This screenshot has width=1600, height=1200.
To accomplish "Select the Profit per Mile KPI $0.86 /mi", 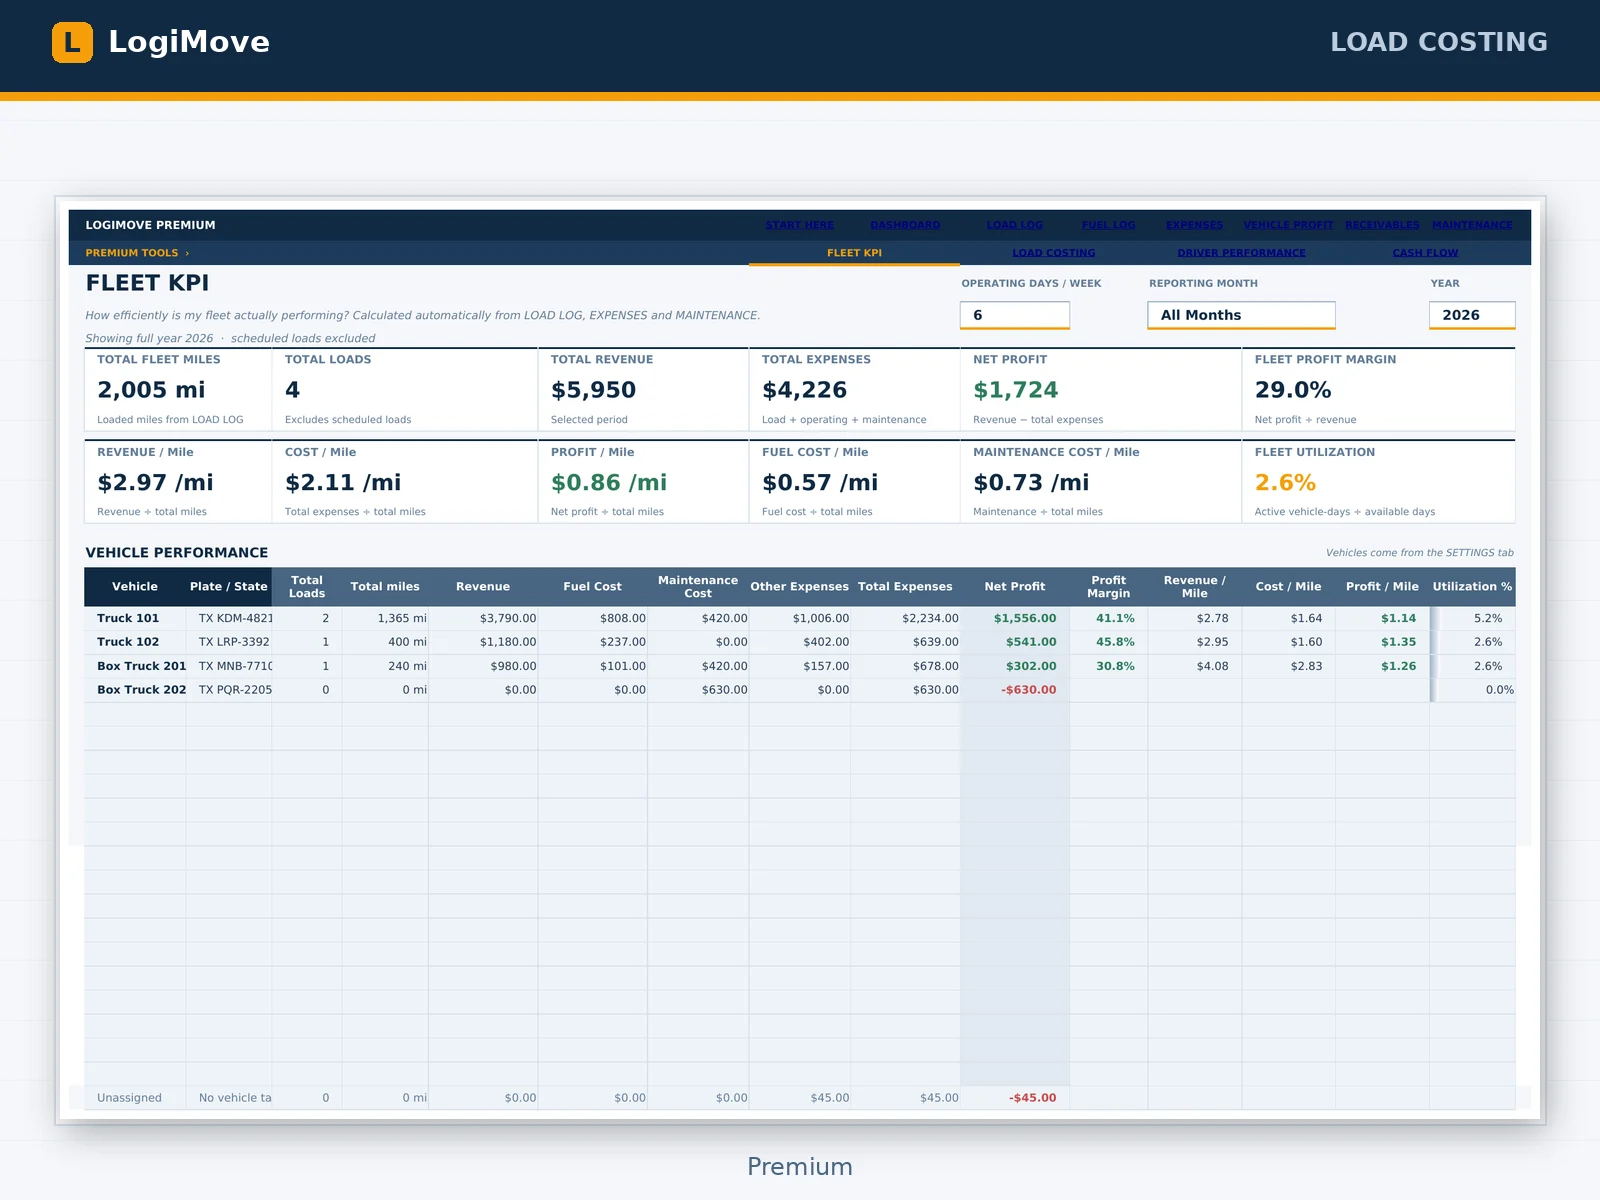I will click(x=609, y=483).
